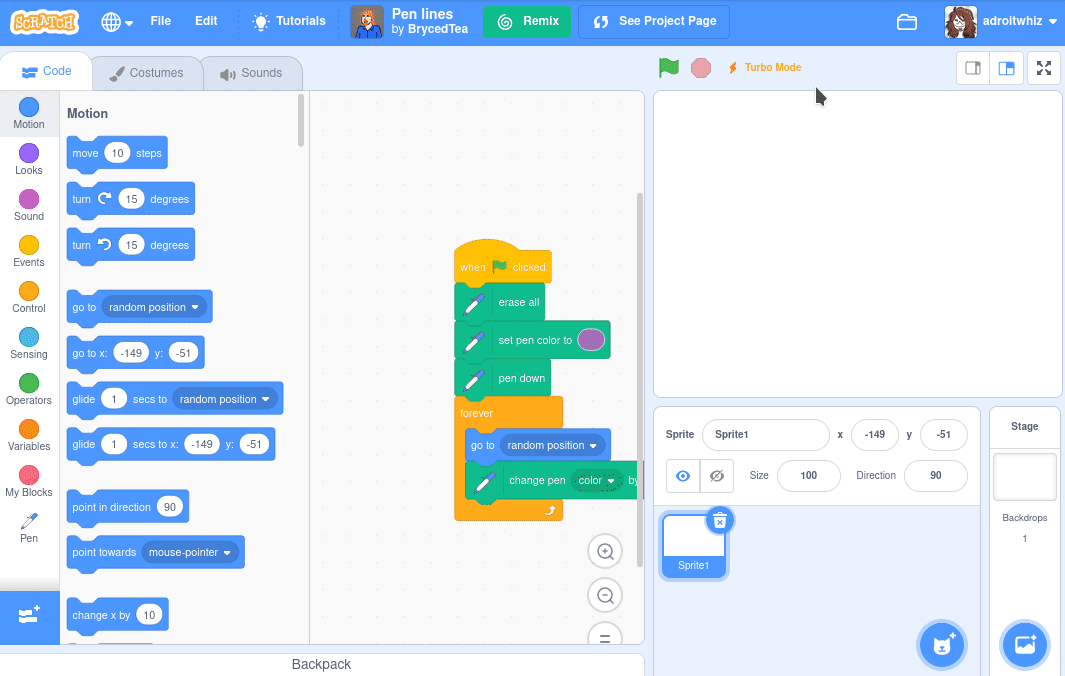
Task: Open the Scratch logo home link
Action: click(x=45, y=22)
